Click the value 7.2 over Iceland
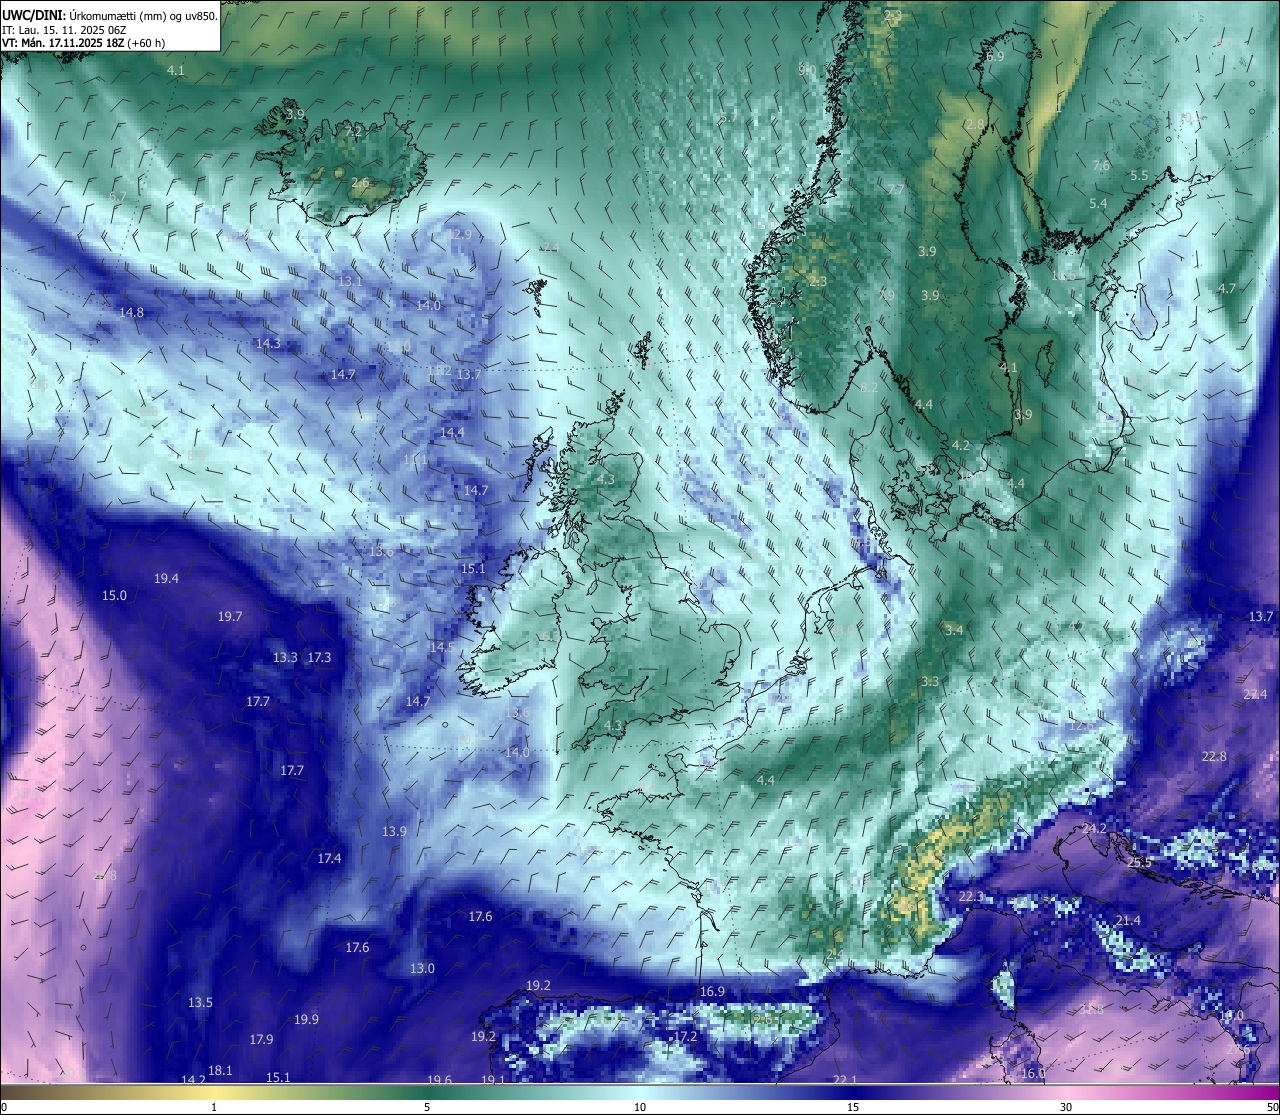Viewport: 1280px width, 1115px height. (x=353, y=131)
